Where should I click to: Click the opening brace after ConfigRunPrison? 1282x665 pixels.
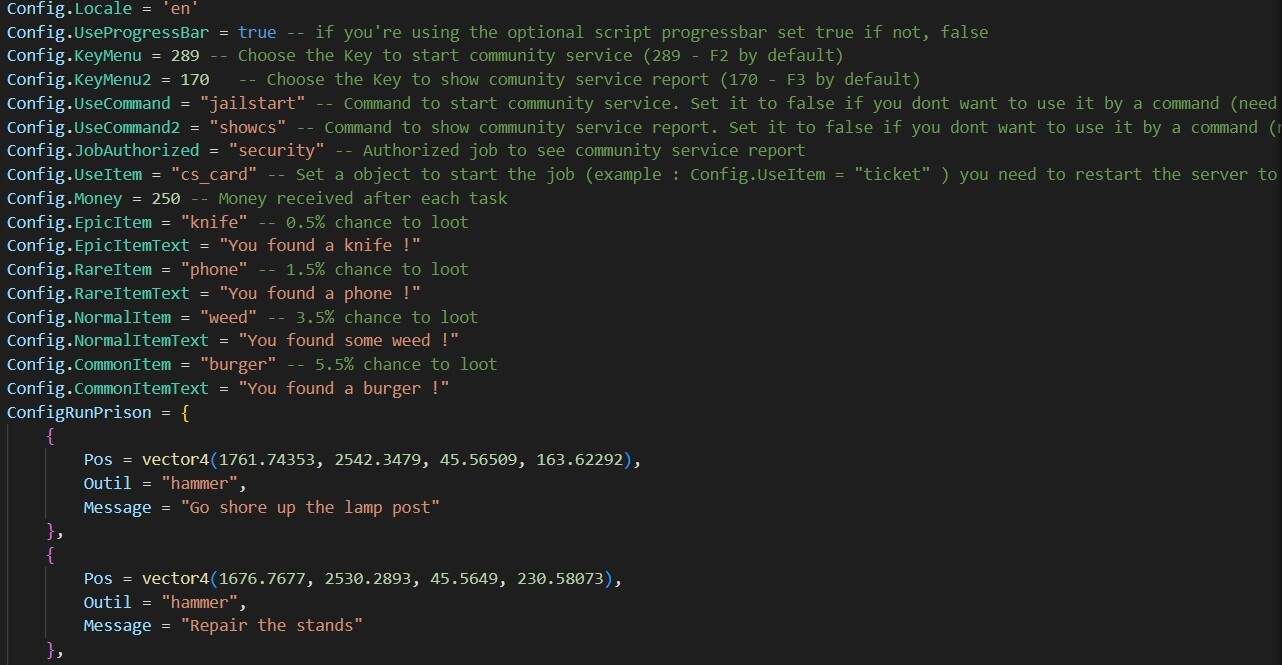point(185,412)
